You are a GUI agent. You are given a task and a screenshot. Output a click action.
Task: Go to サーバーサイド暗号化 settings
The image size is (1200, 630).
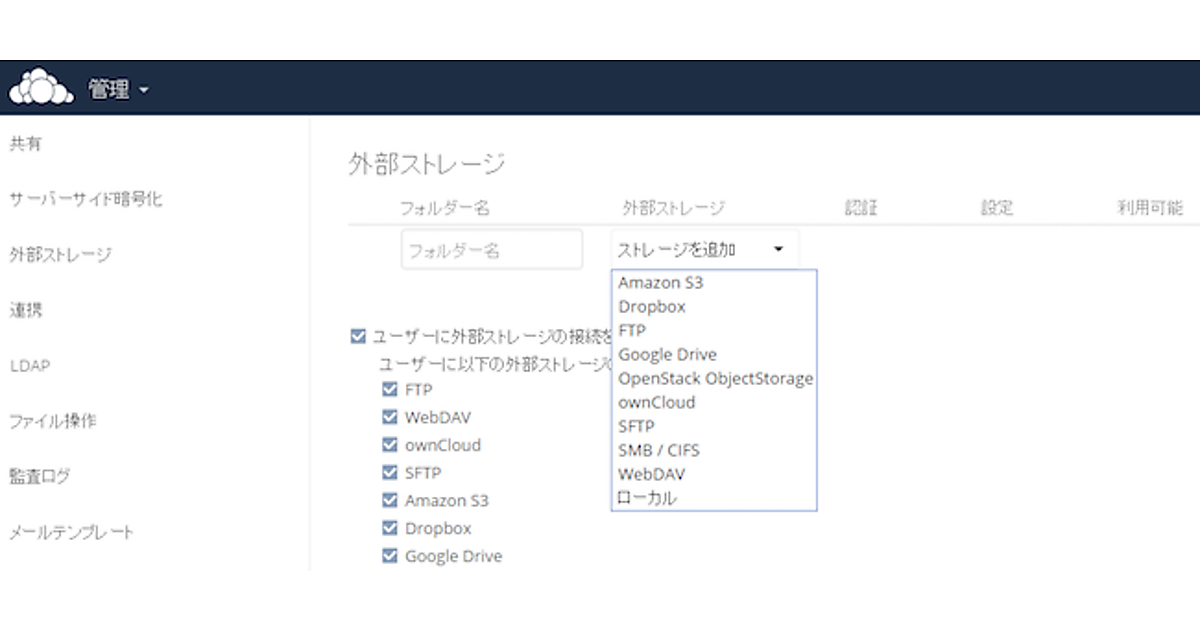(x=86, y=199)
